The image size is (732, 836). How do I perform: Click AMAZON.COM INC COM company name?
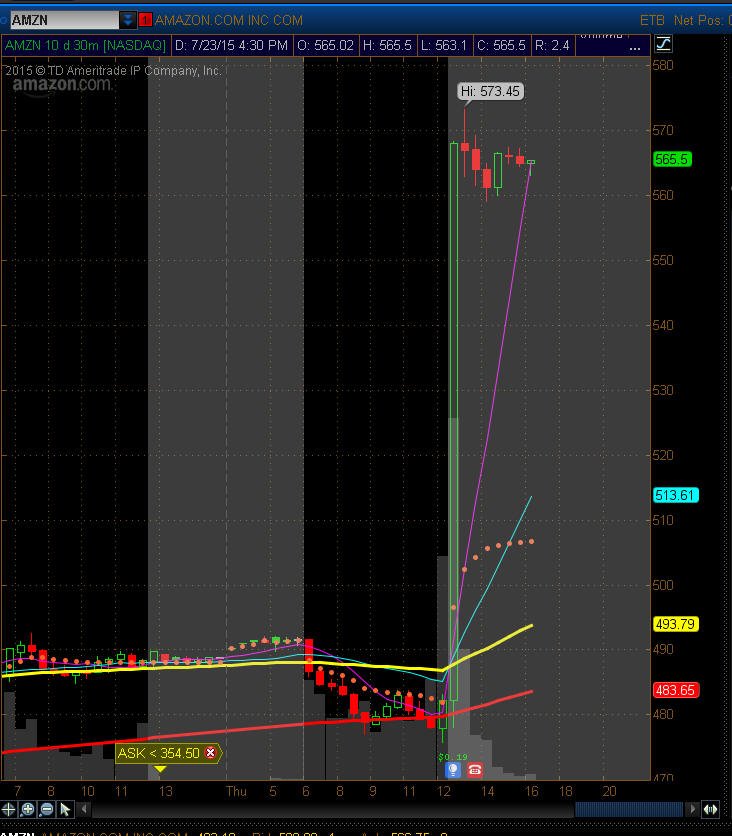tap(229, 20)
